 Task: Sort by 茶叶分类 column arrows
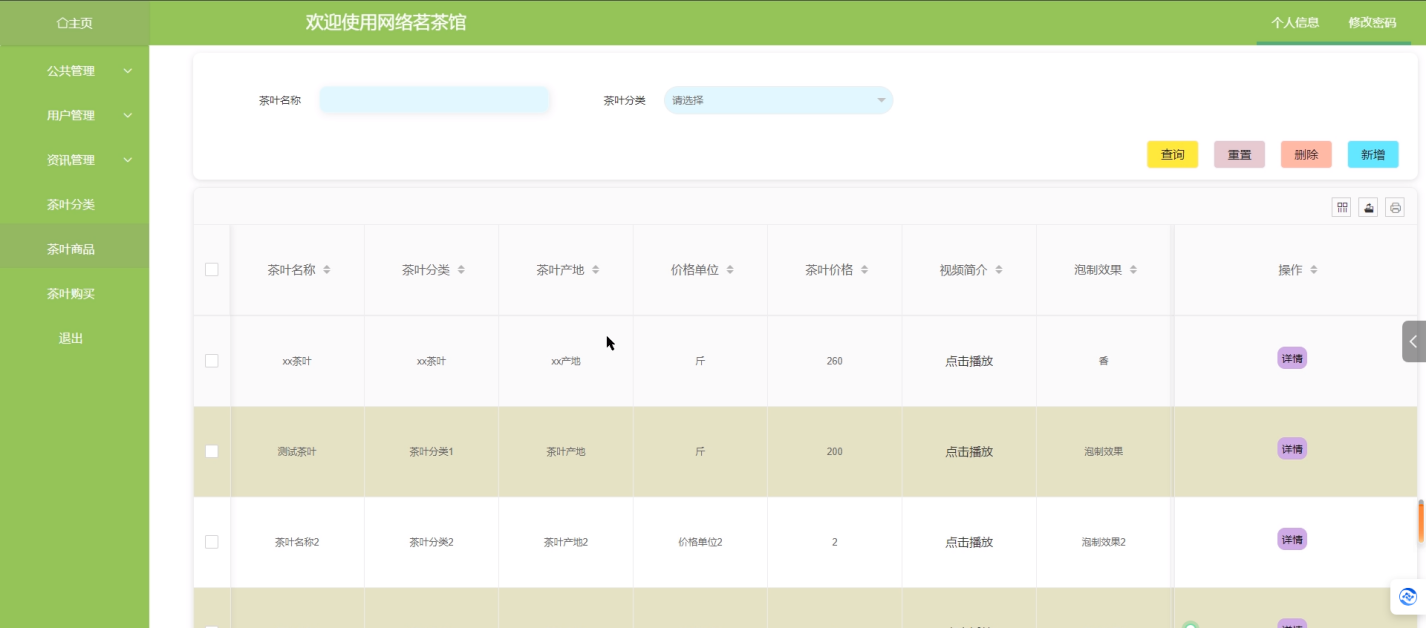click(x=461, y=270)
